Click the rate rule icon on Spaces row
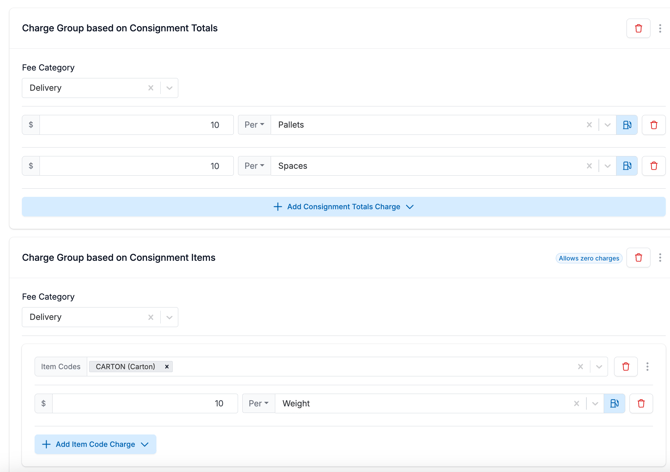Screen dimensions: 670x472 (627, 166)
